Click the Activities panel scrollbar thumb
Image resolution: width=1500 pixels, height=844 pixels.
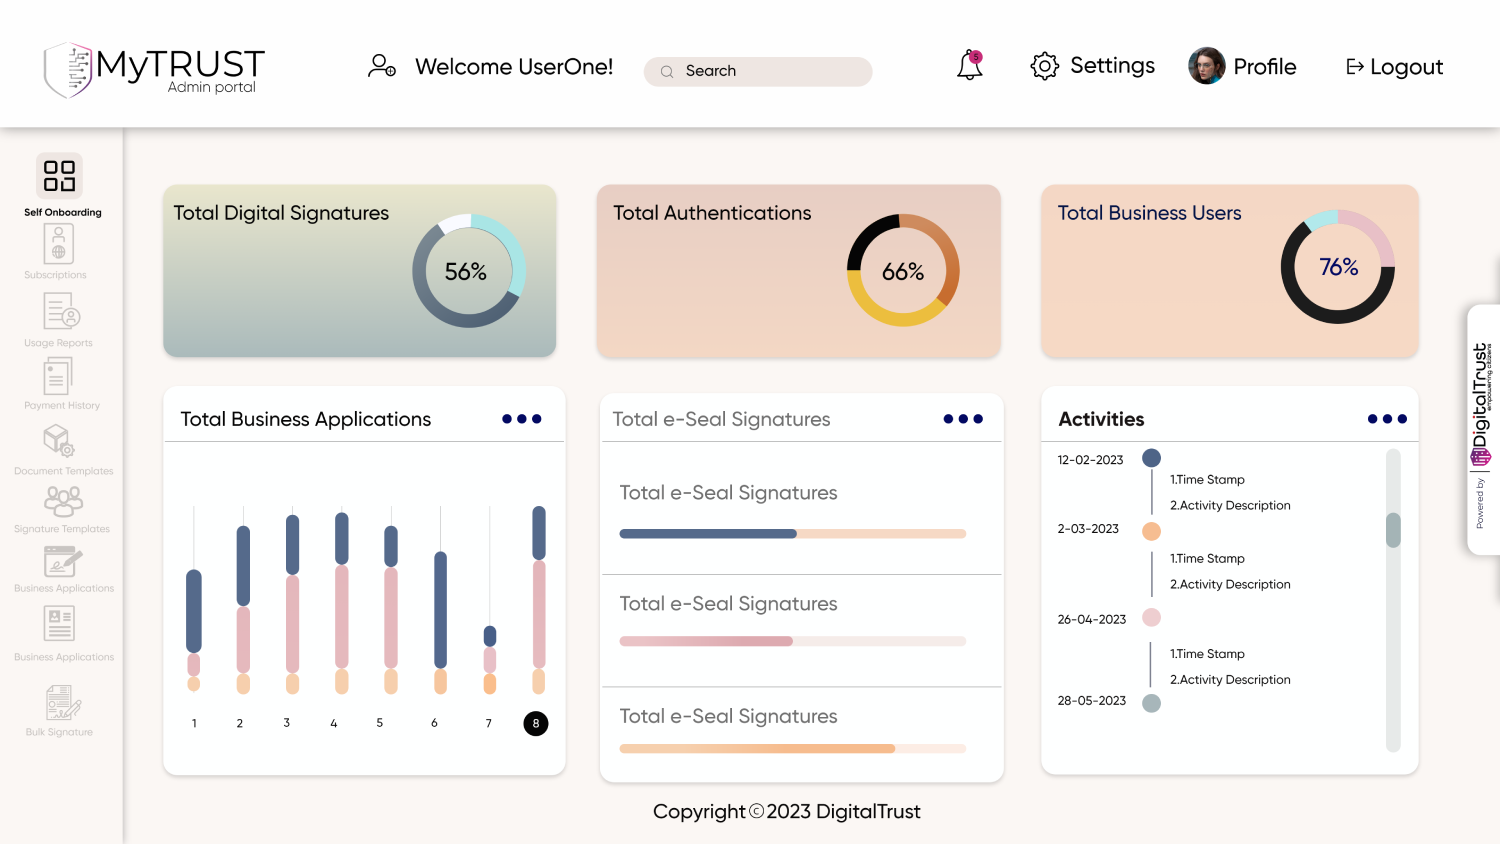point(1393,530)
